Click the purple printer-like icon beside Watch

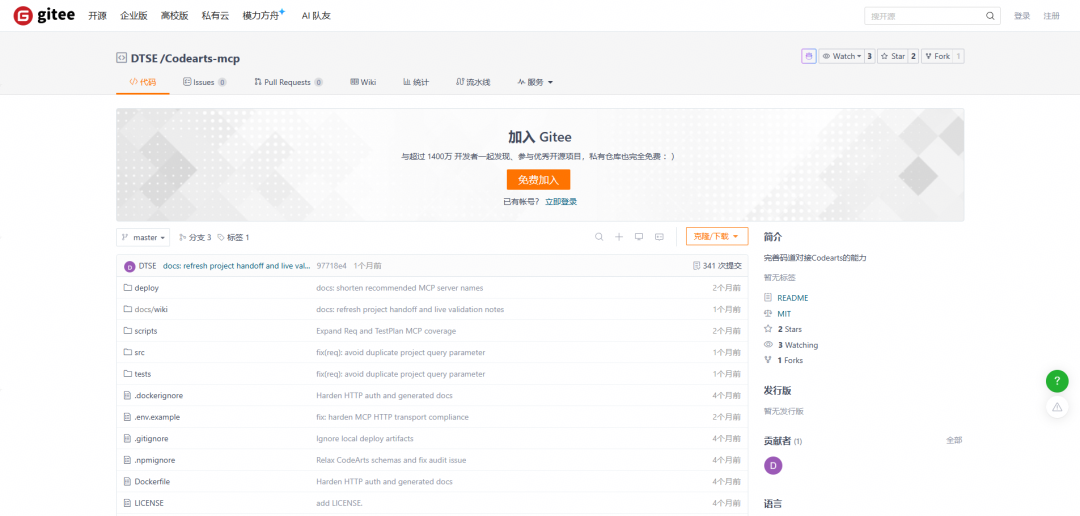(809, 56)
